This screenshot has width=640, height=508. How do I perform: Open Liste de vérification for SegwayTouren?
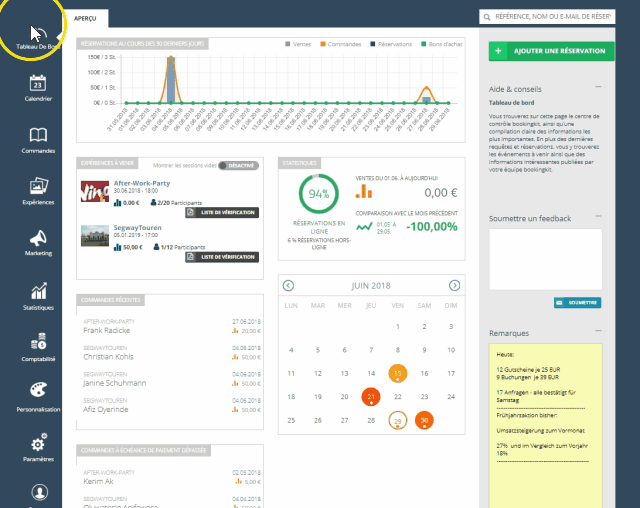pos(222,257)
